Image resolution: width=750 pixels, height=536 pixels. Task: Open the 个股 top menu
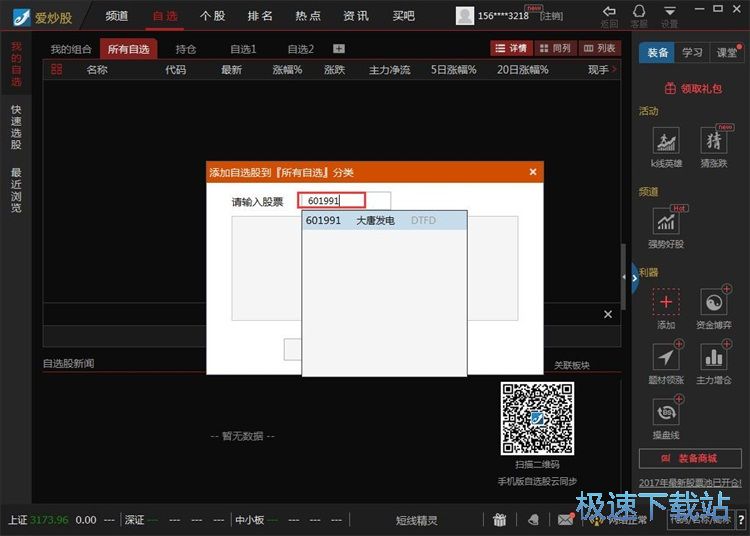[x=212, y=16]
